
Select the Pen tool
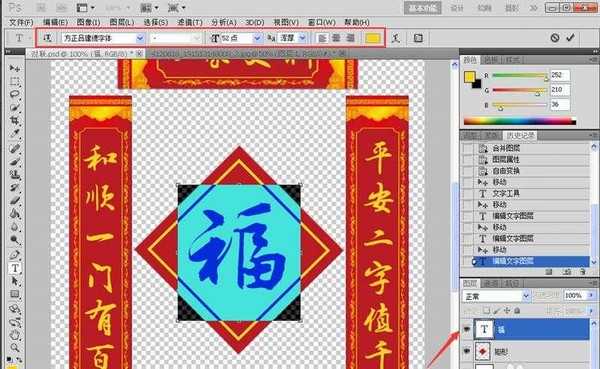pos(15,255)
